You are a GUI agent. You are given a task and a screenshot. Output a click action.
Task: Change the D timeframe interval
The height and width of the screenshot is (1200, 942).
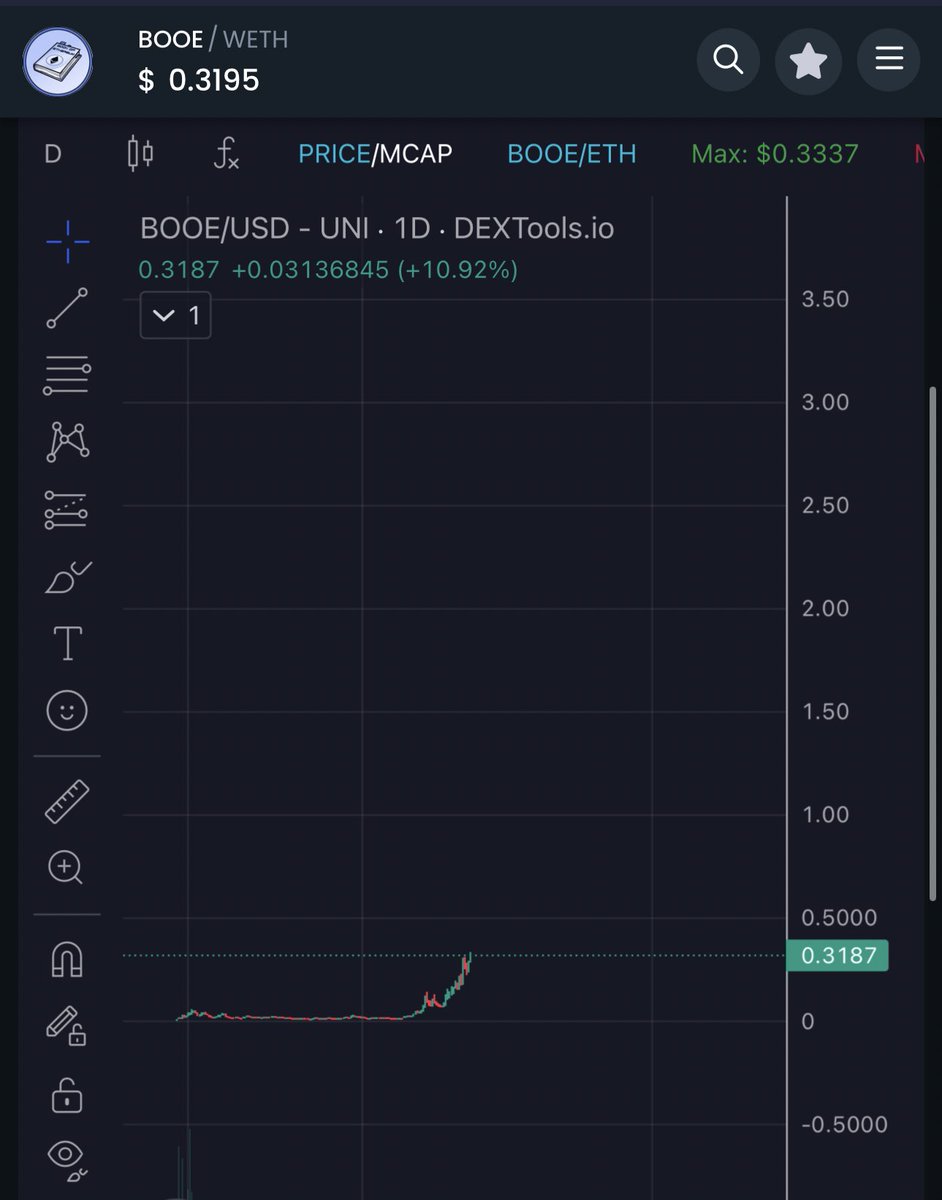click(x=53, y=154)
